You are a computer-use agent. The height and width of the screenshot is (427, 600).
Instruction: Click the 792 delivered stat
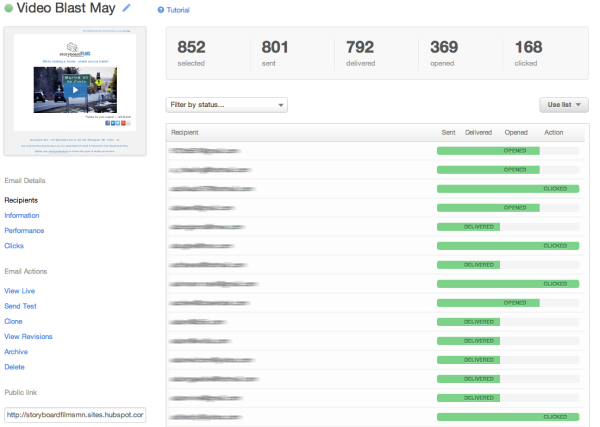360,53
